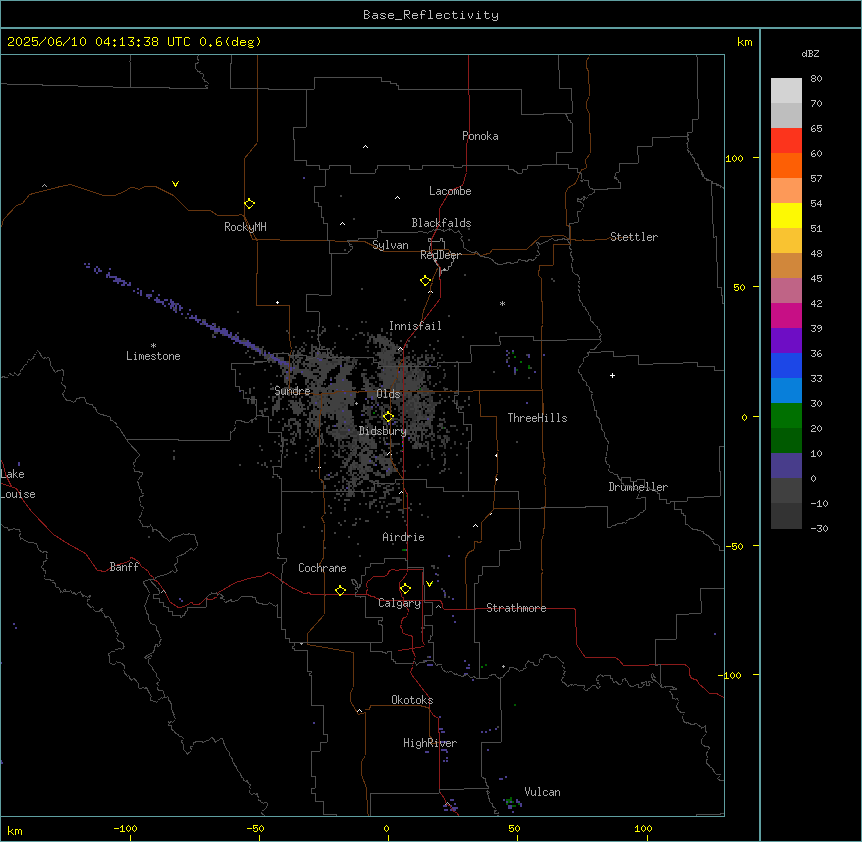Click the asterisk marker above Limestone

point(153,346)
